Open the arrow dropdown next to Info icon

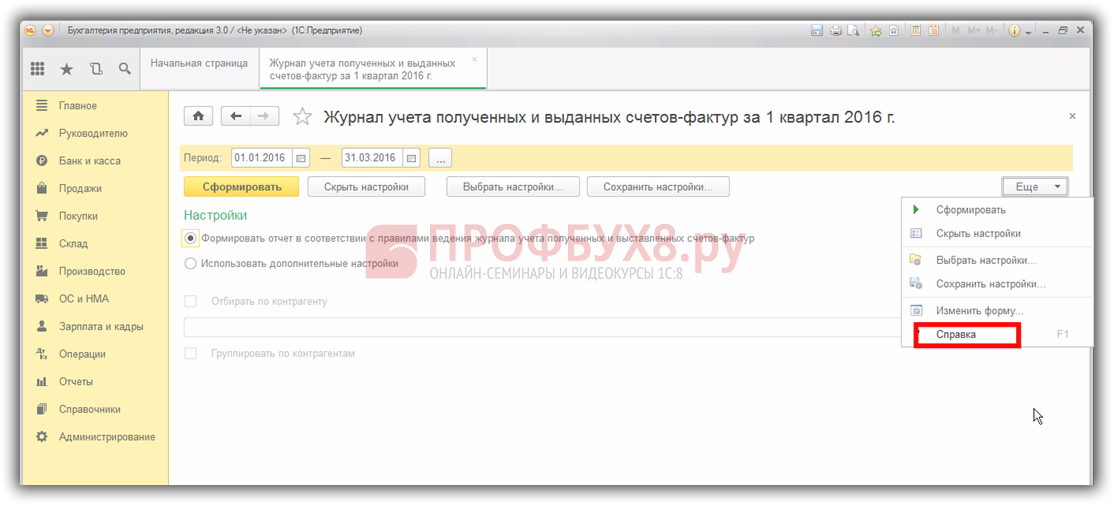click(x=1028, y=33)
